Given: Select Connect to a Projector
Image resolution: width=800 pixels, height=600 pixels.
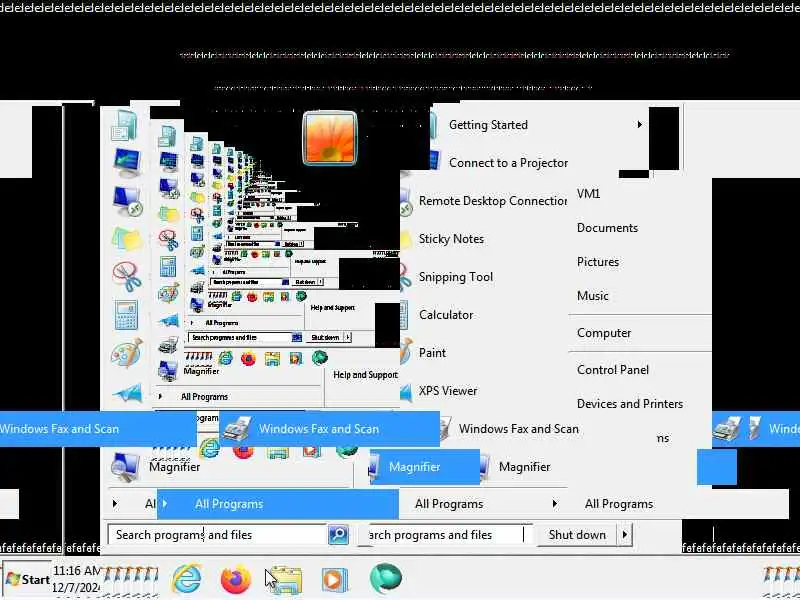Looking at the screenshot, I should [508, 163].
